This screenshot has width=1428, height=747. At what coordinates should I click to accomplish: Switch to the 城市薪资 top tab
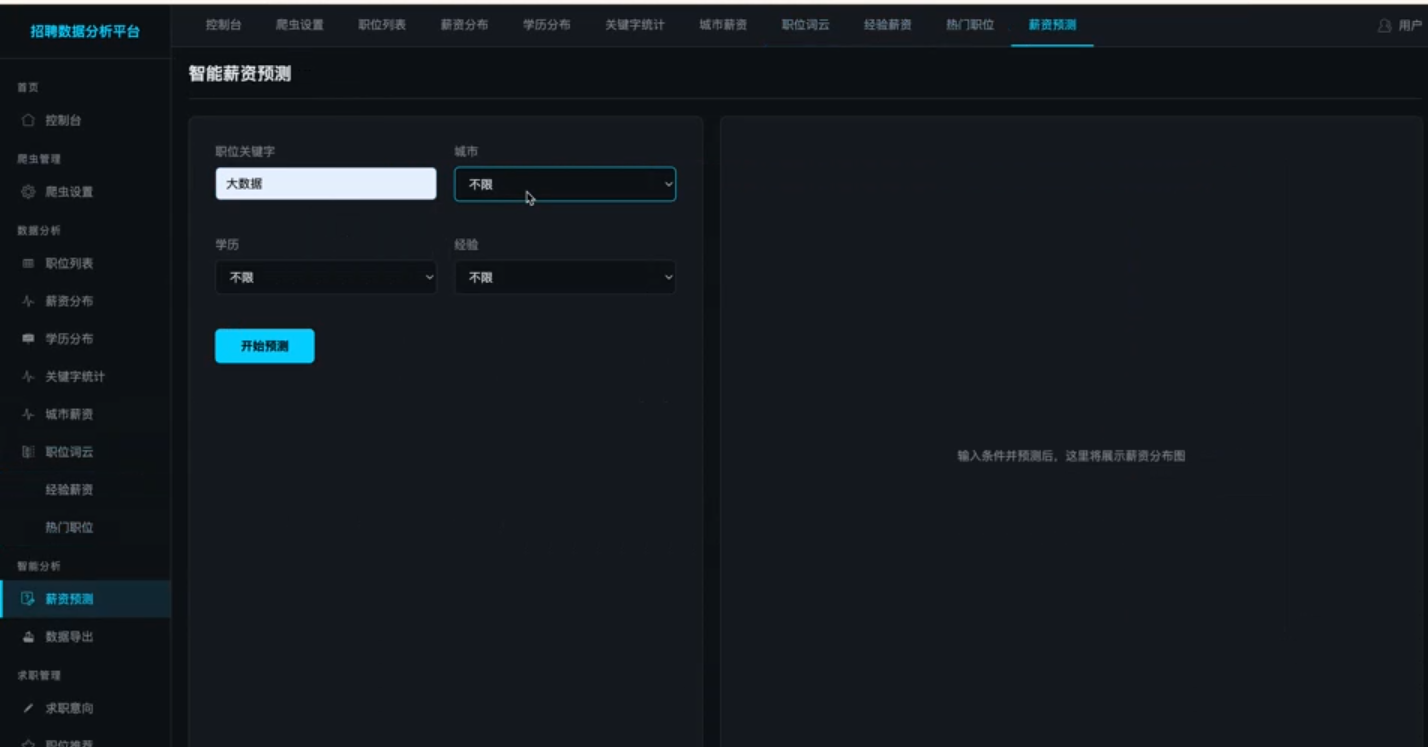tap(723, 25)
